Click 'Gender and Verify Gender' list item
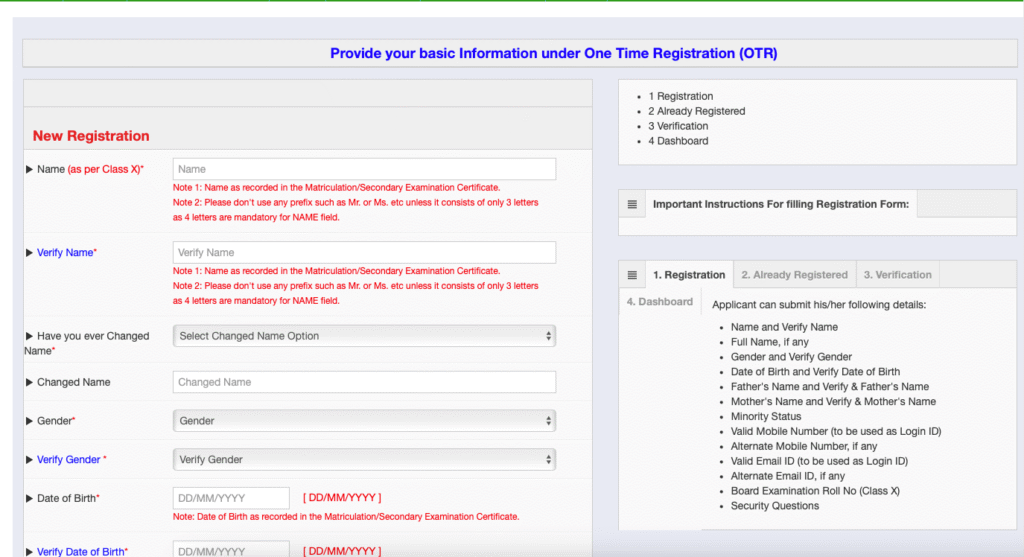The image size is (1024, 557). (x=792, y=357)
